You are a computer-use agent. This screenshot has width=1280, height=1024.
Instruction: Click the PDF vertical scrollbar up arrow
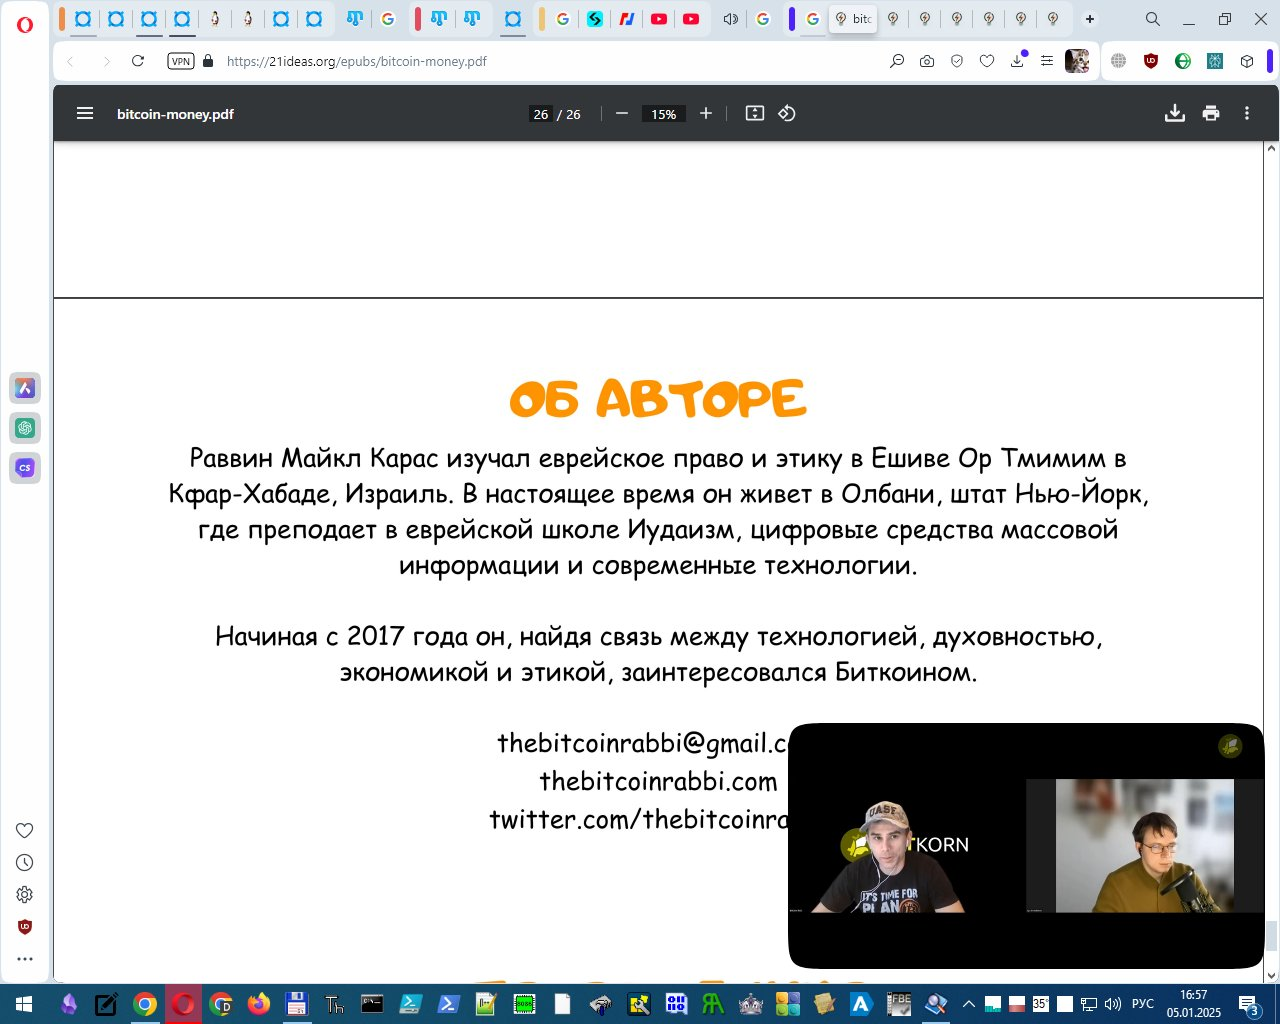point(1272,149)
